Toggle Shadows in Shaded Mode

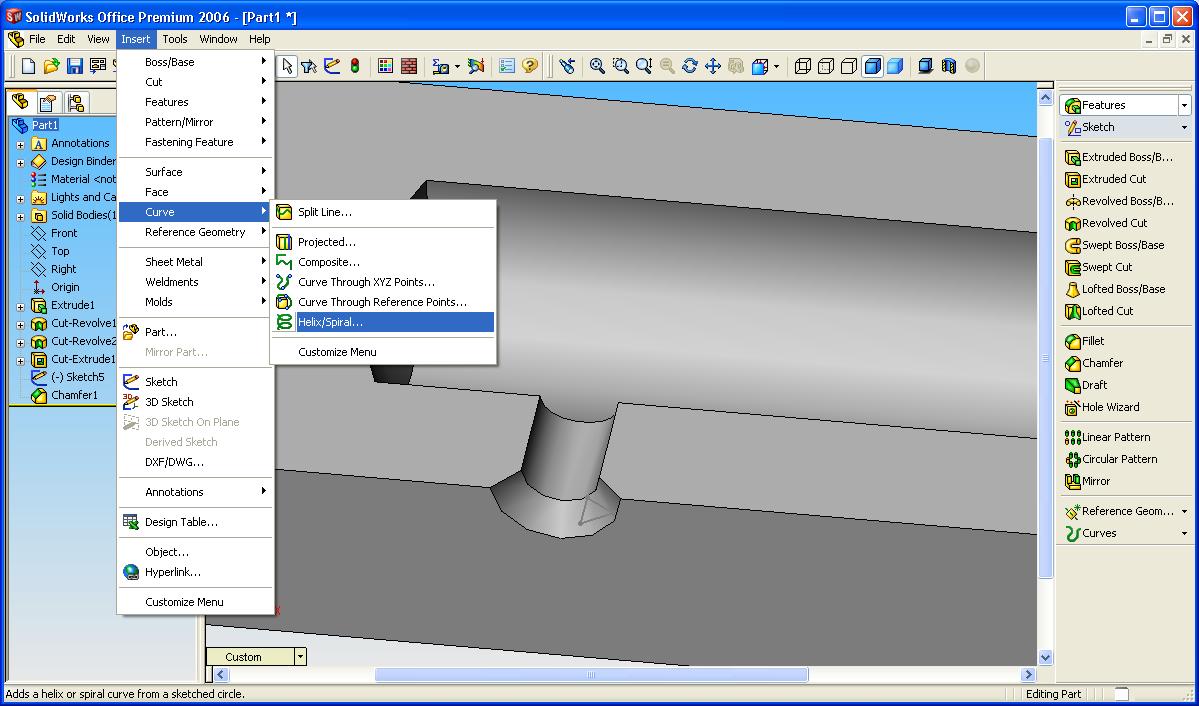point(925,67)
